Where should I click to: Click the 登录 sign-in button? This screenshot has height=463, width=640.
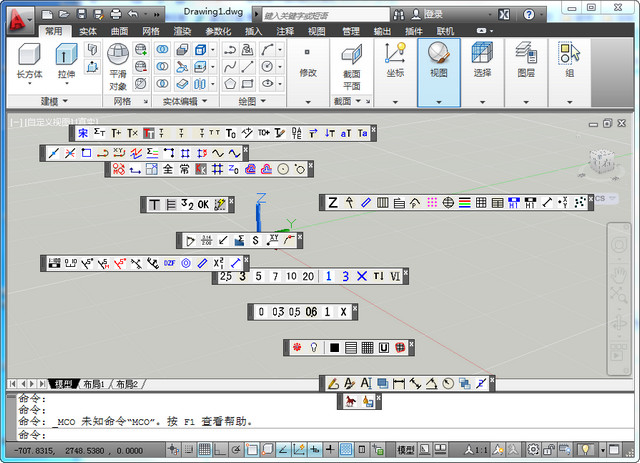click(433, 15)
